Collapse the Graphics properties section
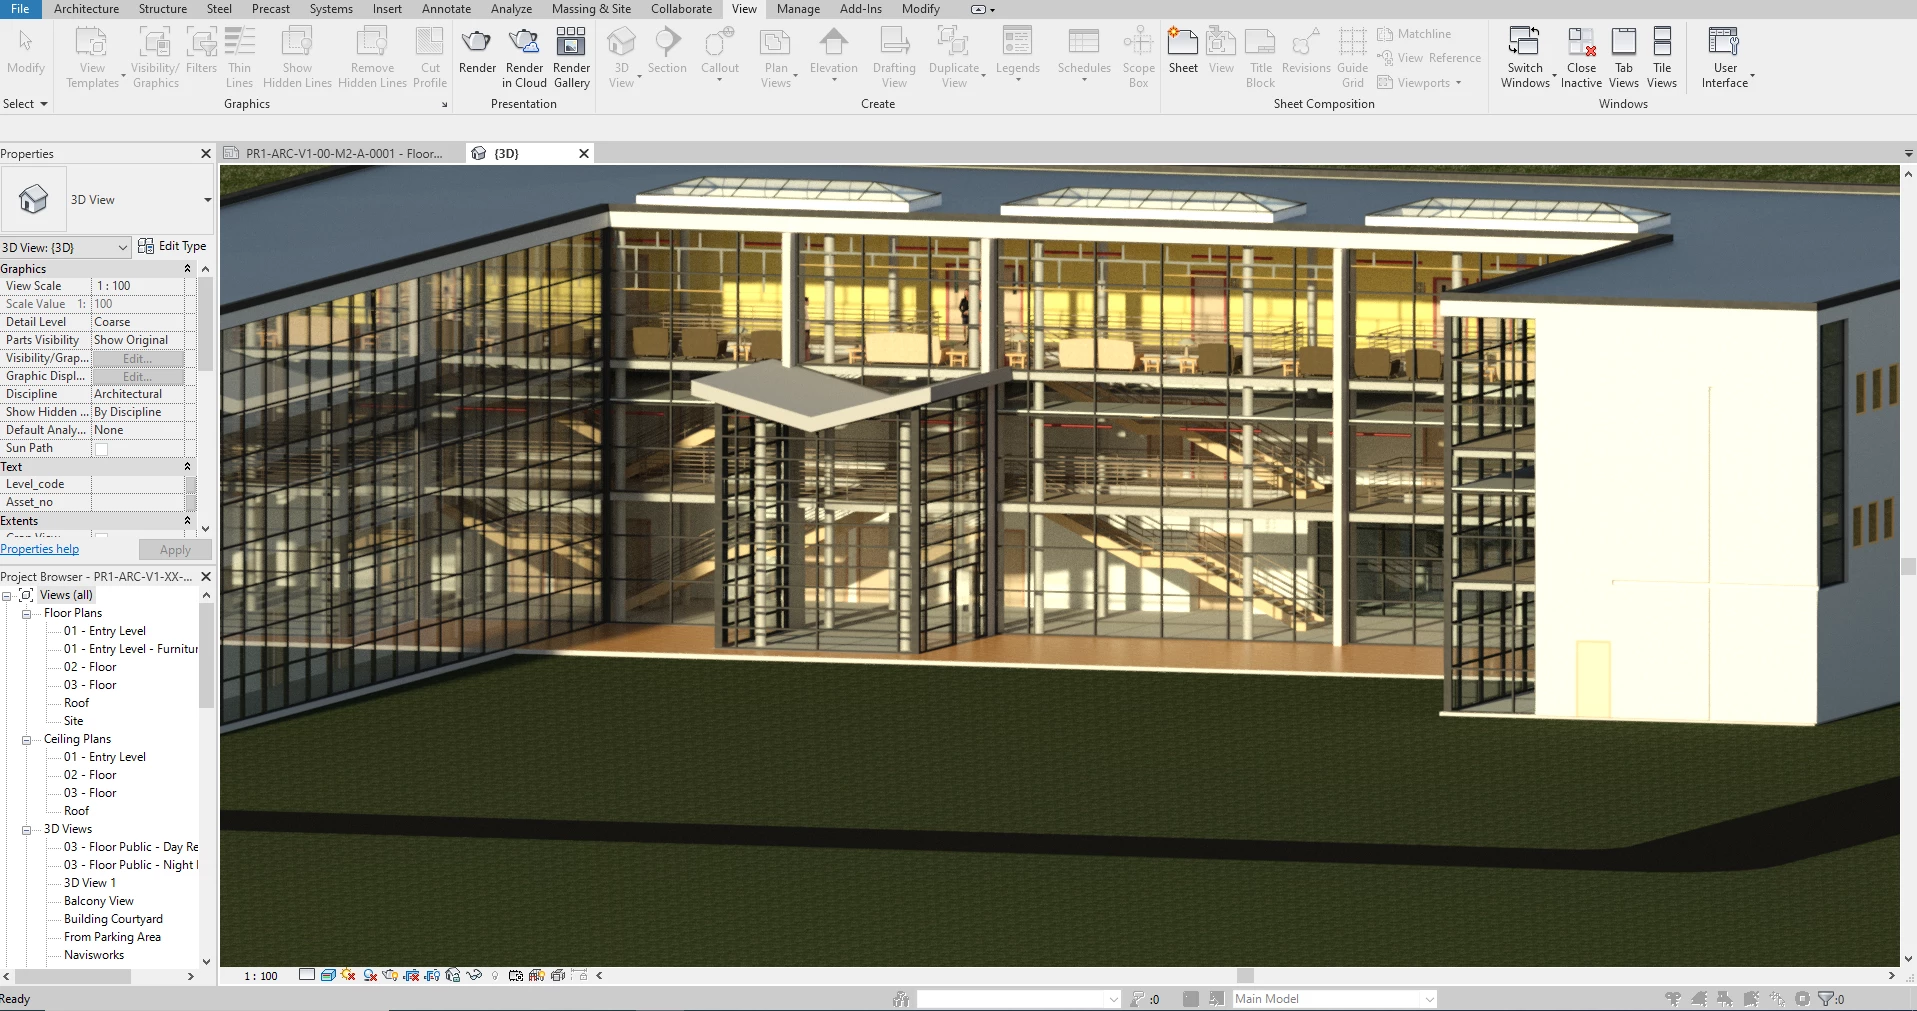The image size is (1917, 1011). 187,269
